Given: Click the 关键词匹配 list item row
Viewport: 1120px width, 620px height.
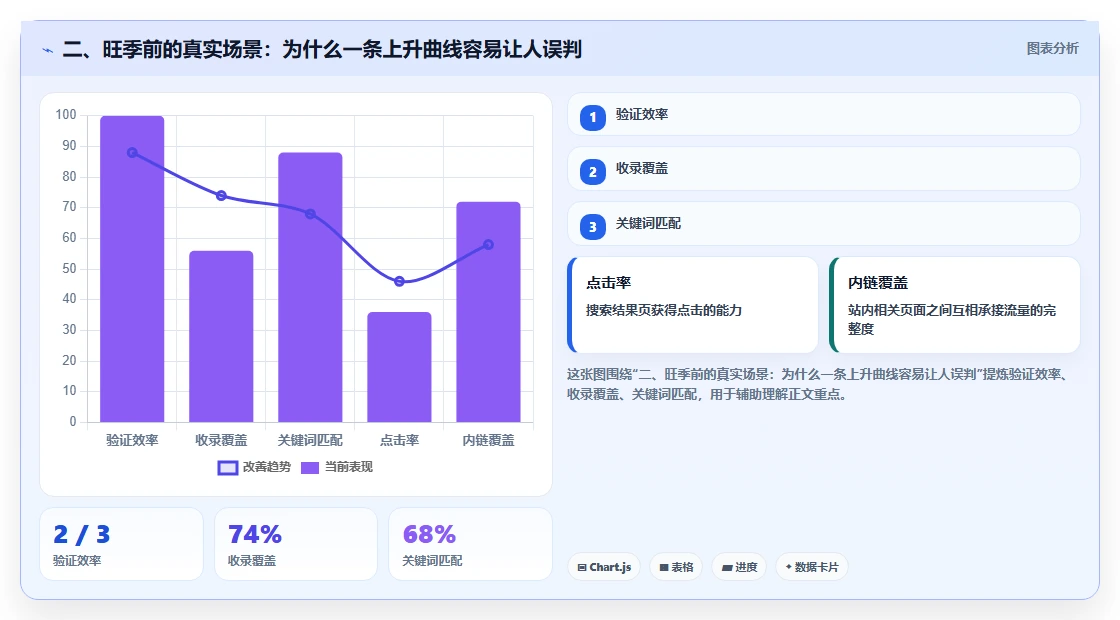Looking at the screenshot, I should 824,224.
